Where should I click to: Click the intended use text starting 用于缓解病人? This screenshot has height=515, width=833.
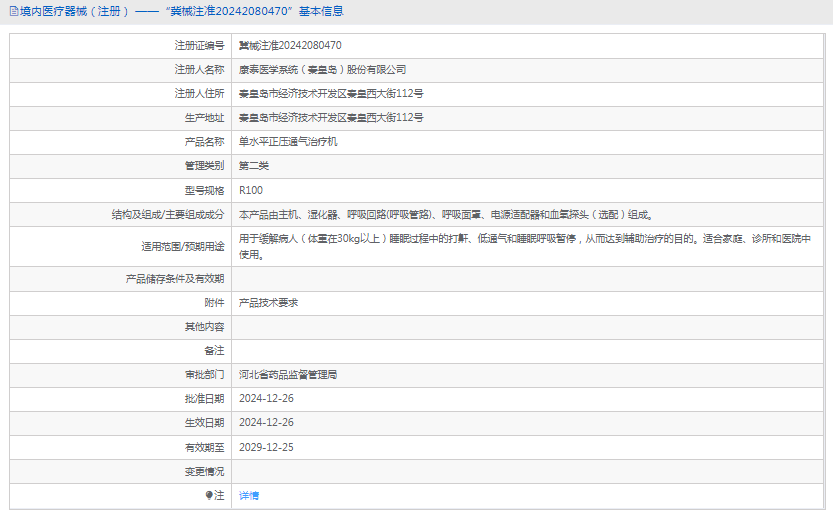coord(525,247)
